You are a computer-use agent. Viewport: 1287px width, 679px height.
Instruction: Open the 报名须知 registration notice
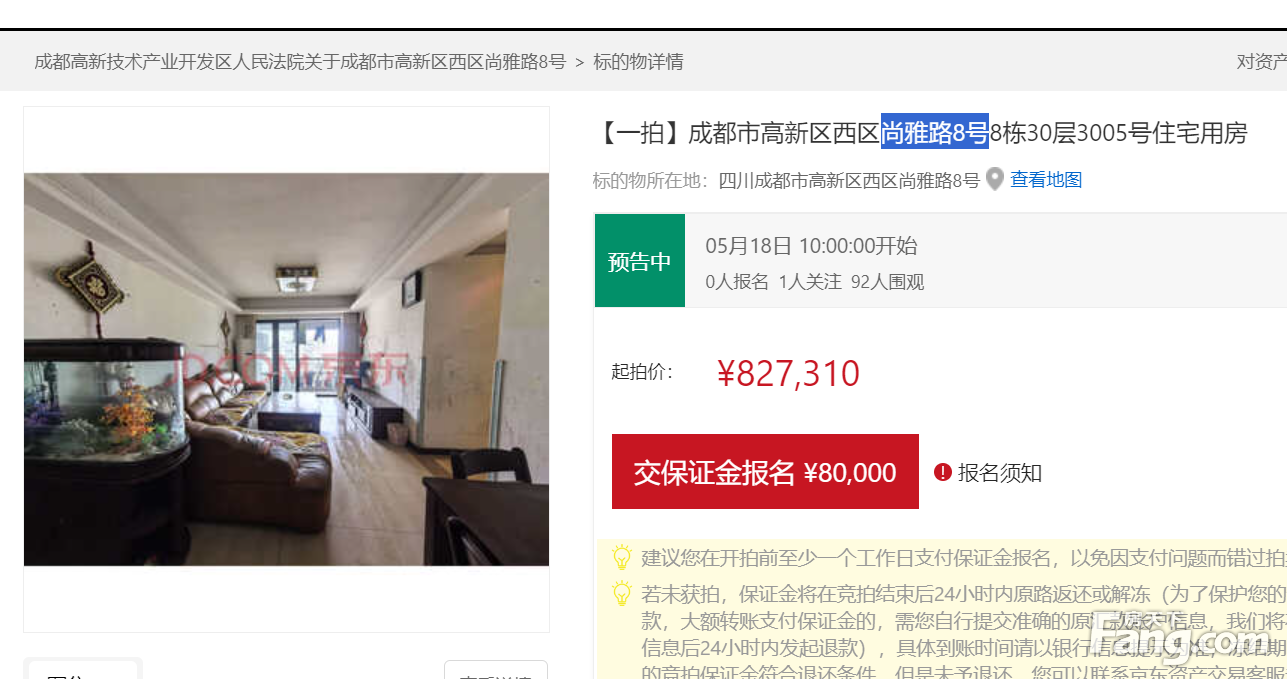[x=1000, y=472]
